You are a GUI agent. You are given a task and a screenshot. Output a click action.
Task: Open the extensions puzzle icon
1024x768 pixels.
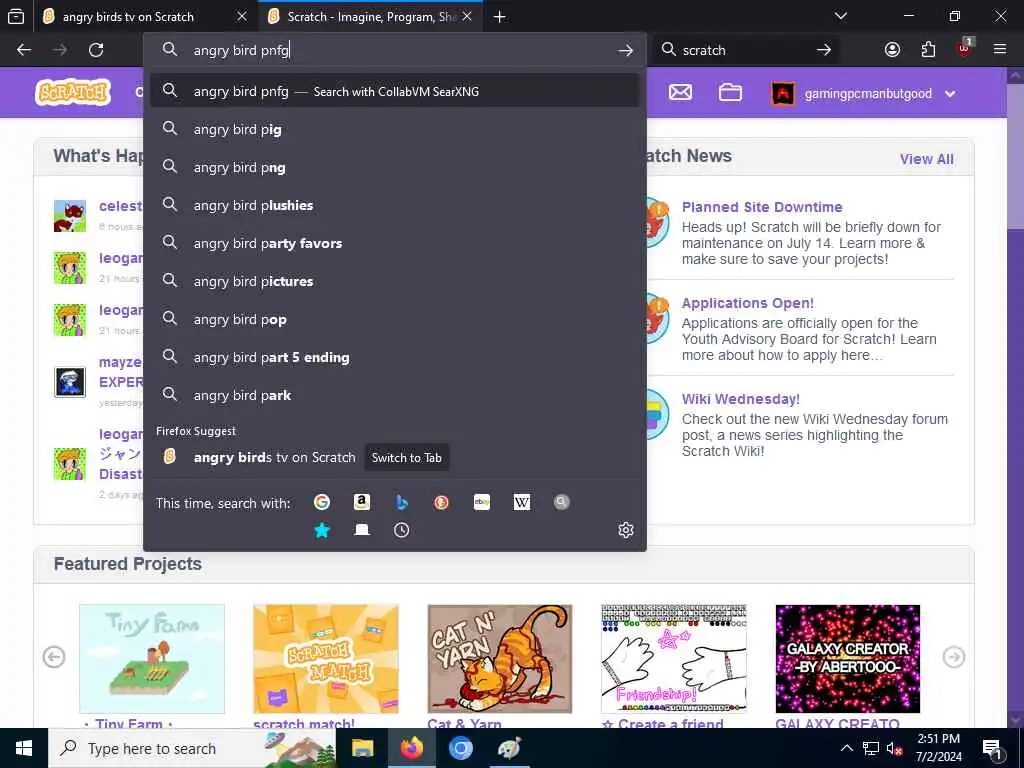point(928,50)
